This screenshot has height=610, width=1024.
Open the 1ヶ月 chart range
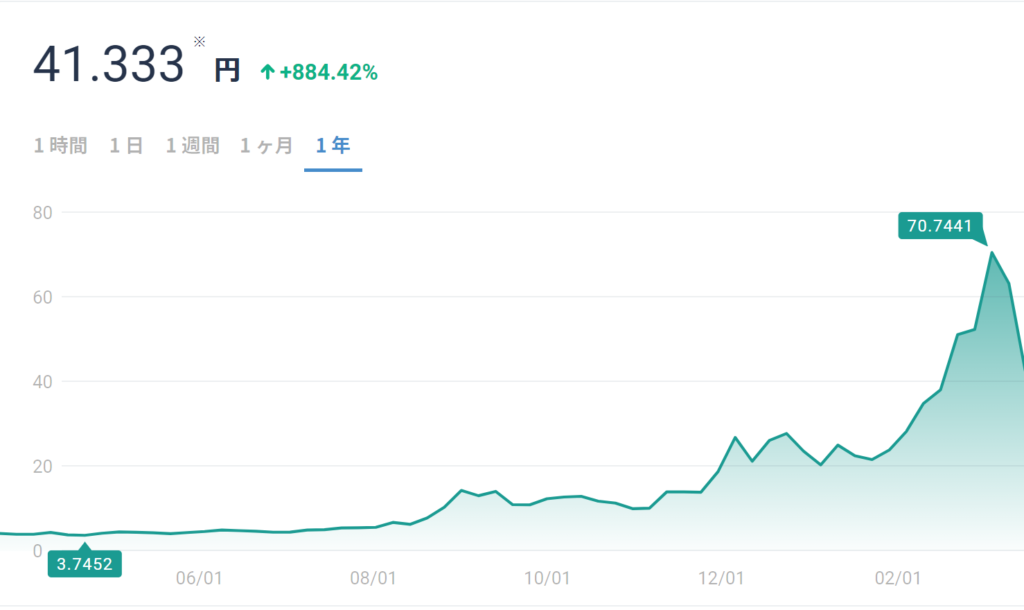[x=266, y=146]
